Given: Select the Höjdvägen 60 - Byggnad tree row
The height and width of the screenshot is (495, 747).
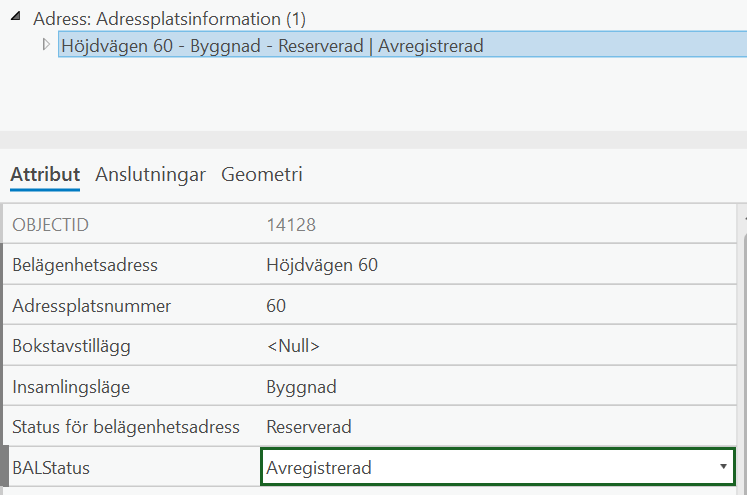Looking at the screenshot, I should pos(272,46).
